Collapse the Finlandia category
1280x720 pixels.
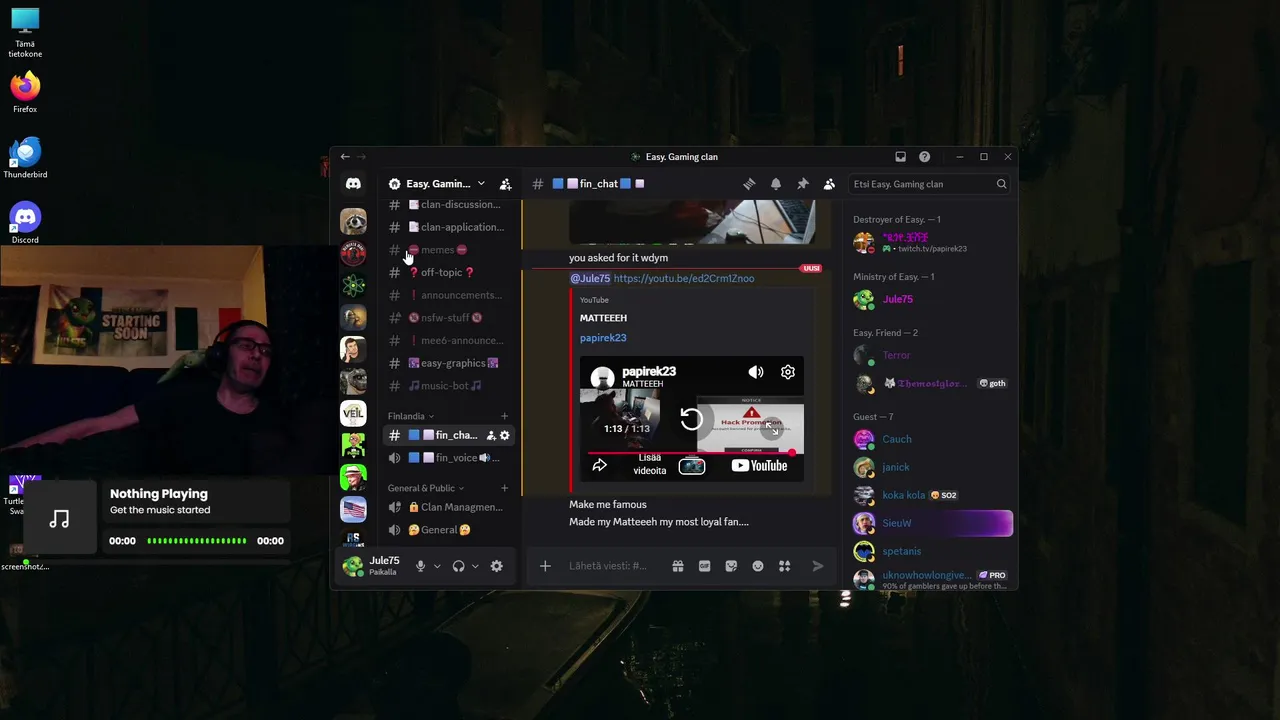(411, 416)
